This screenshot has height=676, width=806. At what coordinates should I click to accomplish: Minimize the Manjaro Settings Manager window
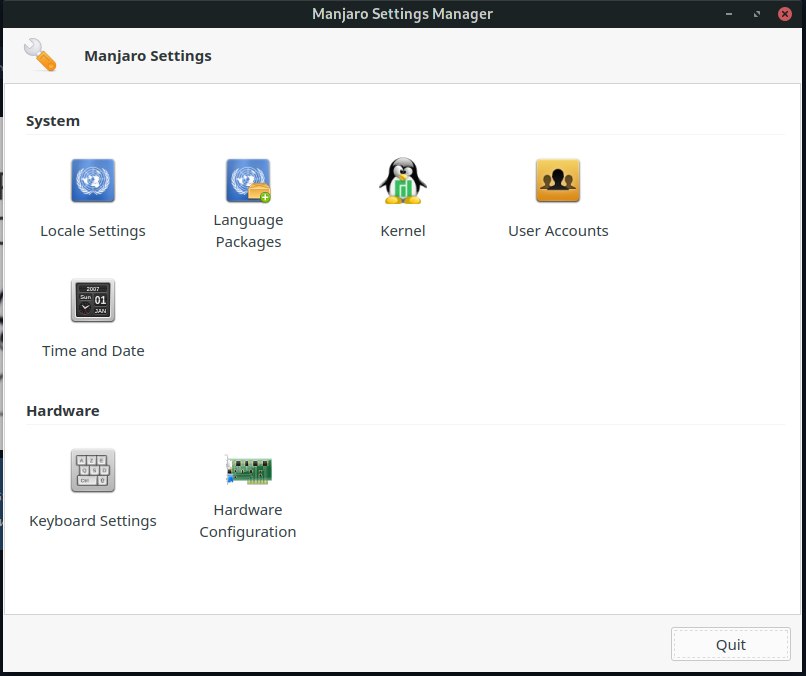(728, 14)
